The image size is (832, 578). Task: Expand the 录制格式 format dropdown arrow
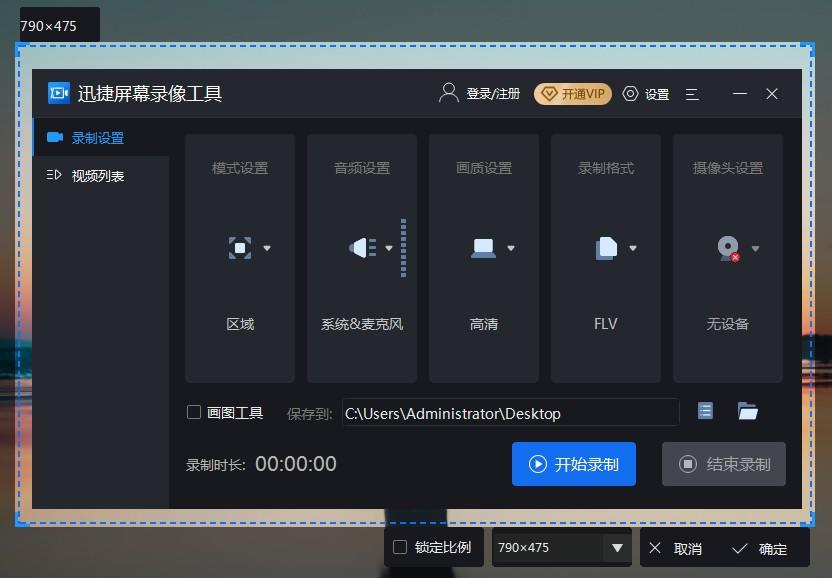pos(633,248)
